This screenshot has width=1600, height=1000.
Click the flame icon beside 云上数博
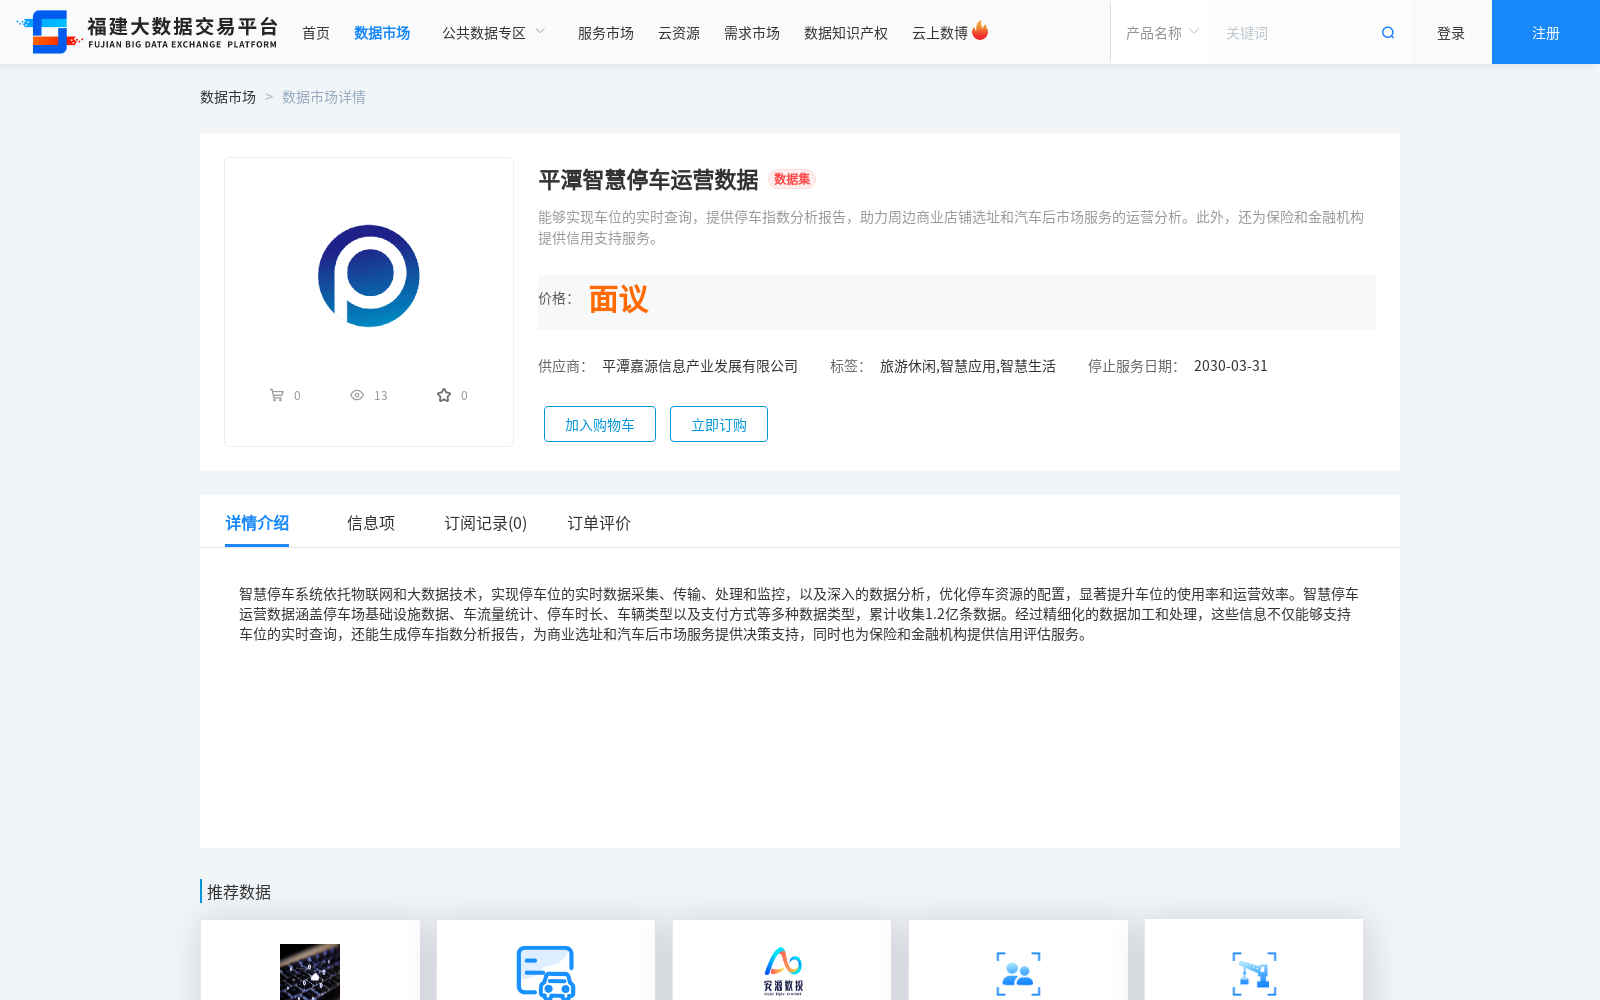[980, 31]
